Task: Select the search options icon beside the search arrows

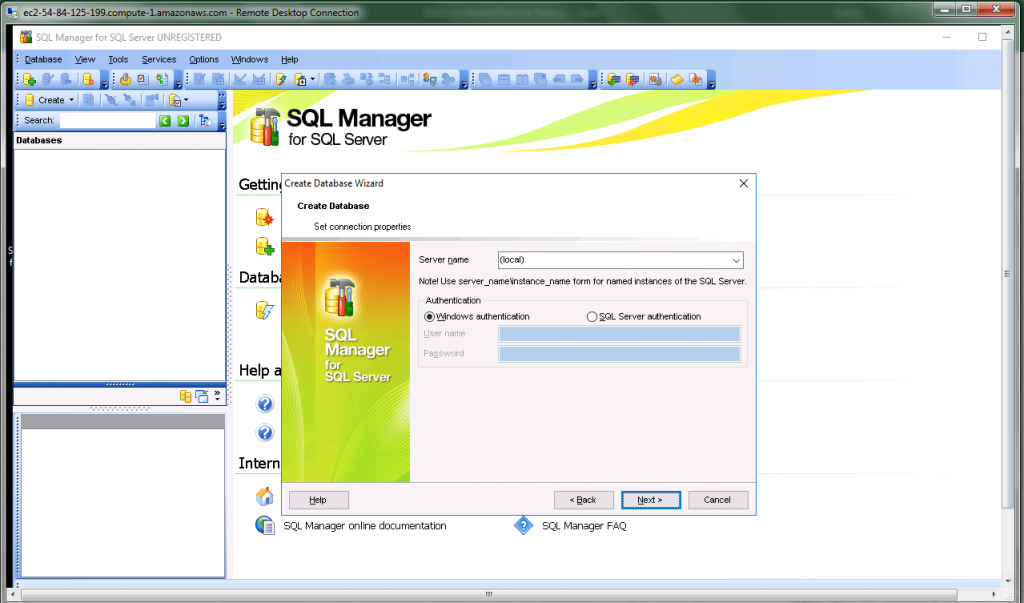Action: tap(205, 120)
